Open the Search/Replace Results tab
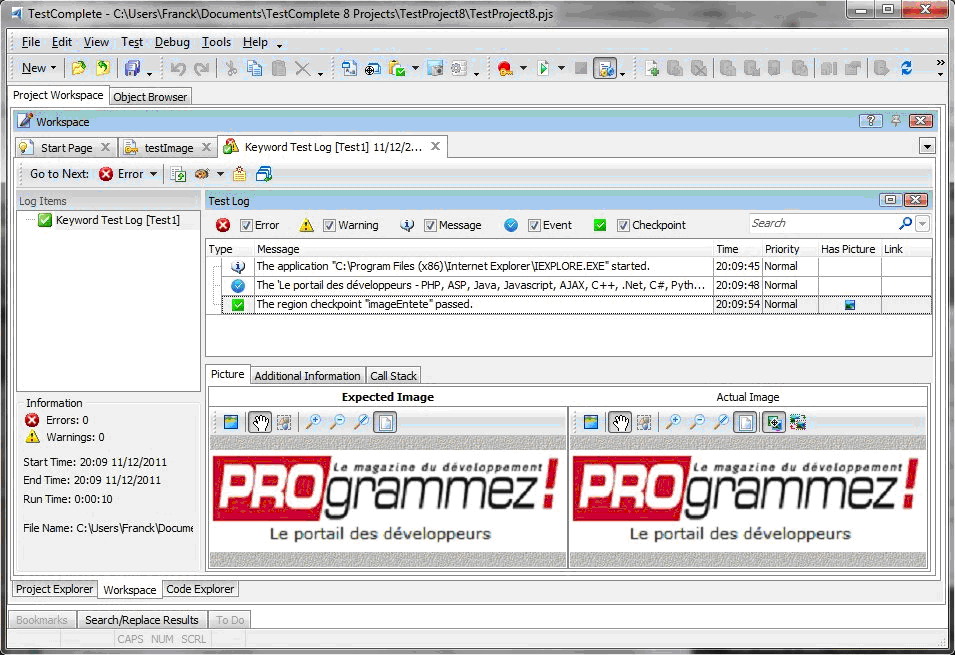Viewport: 955px width, 655px height. (141, 620)
